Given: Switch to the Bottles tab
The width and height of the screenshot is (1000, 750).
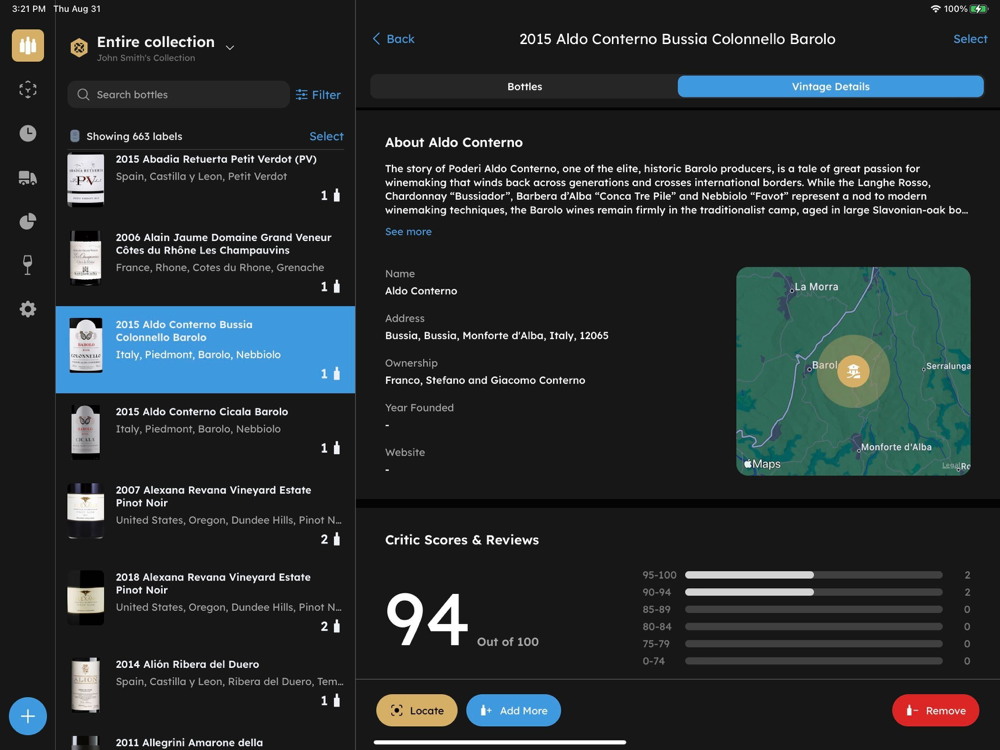Looking at the screenshot, I should pyautogui.click(x=524, y=86).
